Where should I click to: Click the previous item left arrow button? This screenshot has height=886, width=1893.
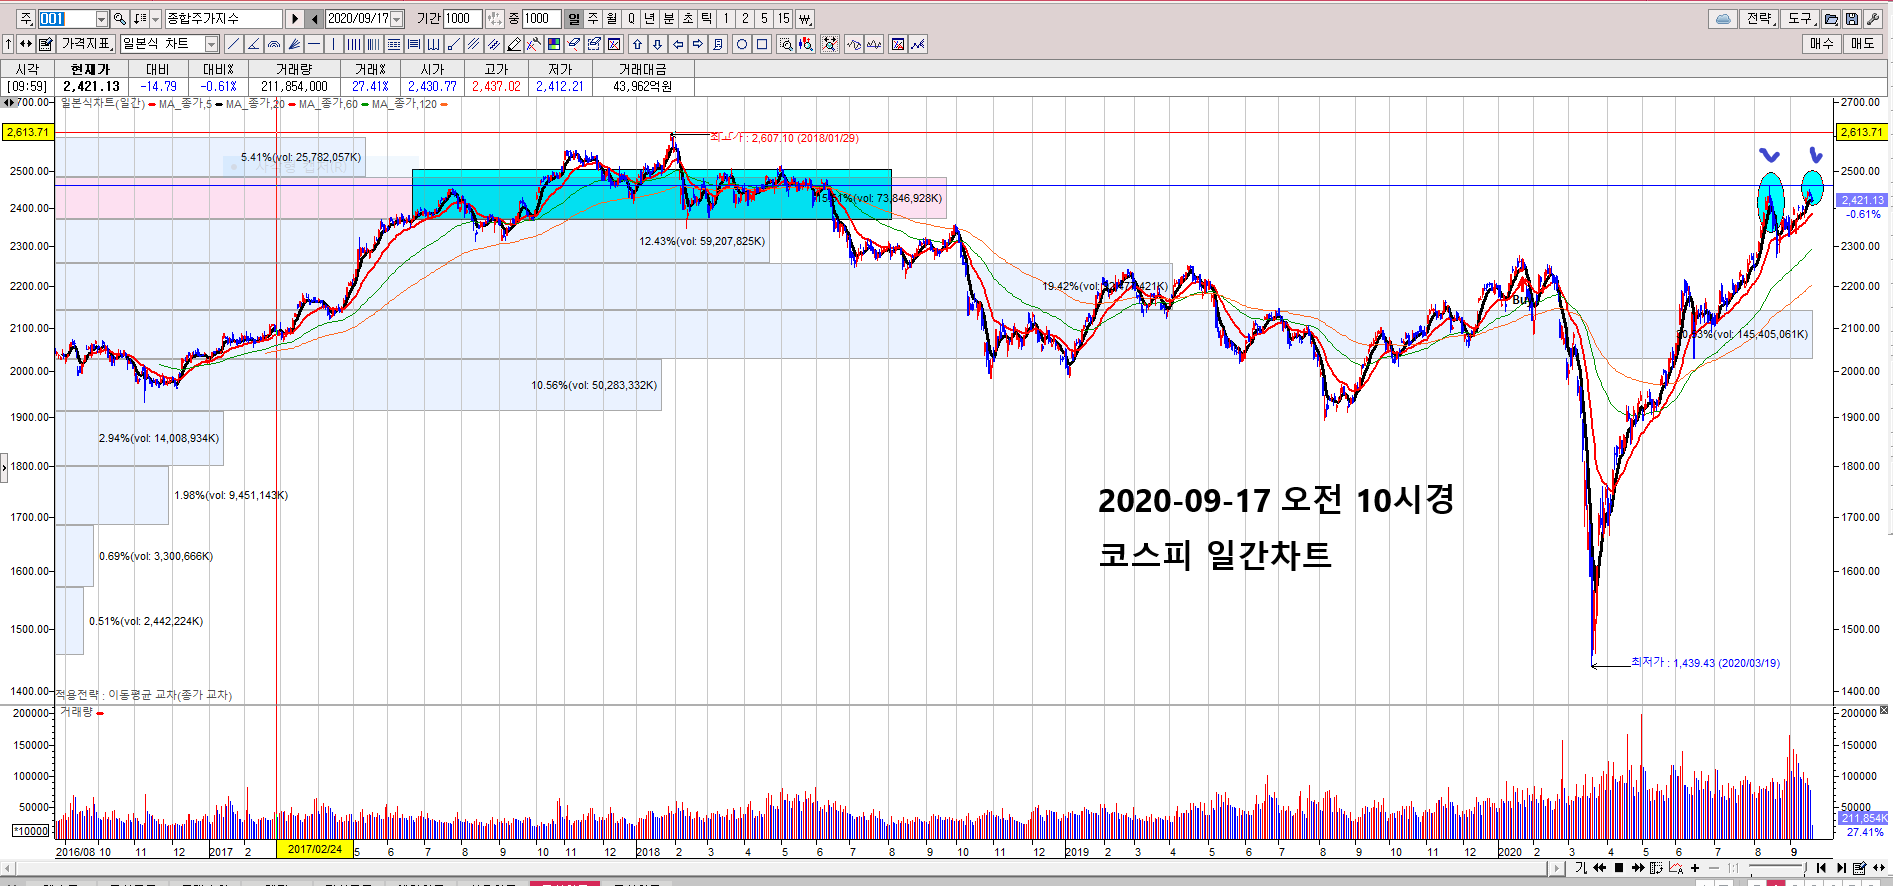tap(314, 19)
